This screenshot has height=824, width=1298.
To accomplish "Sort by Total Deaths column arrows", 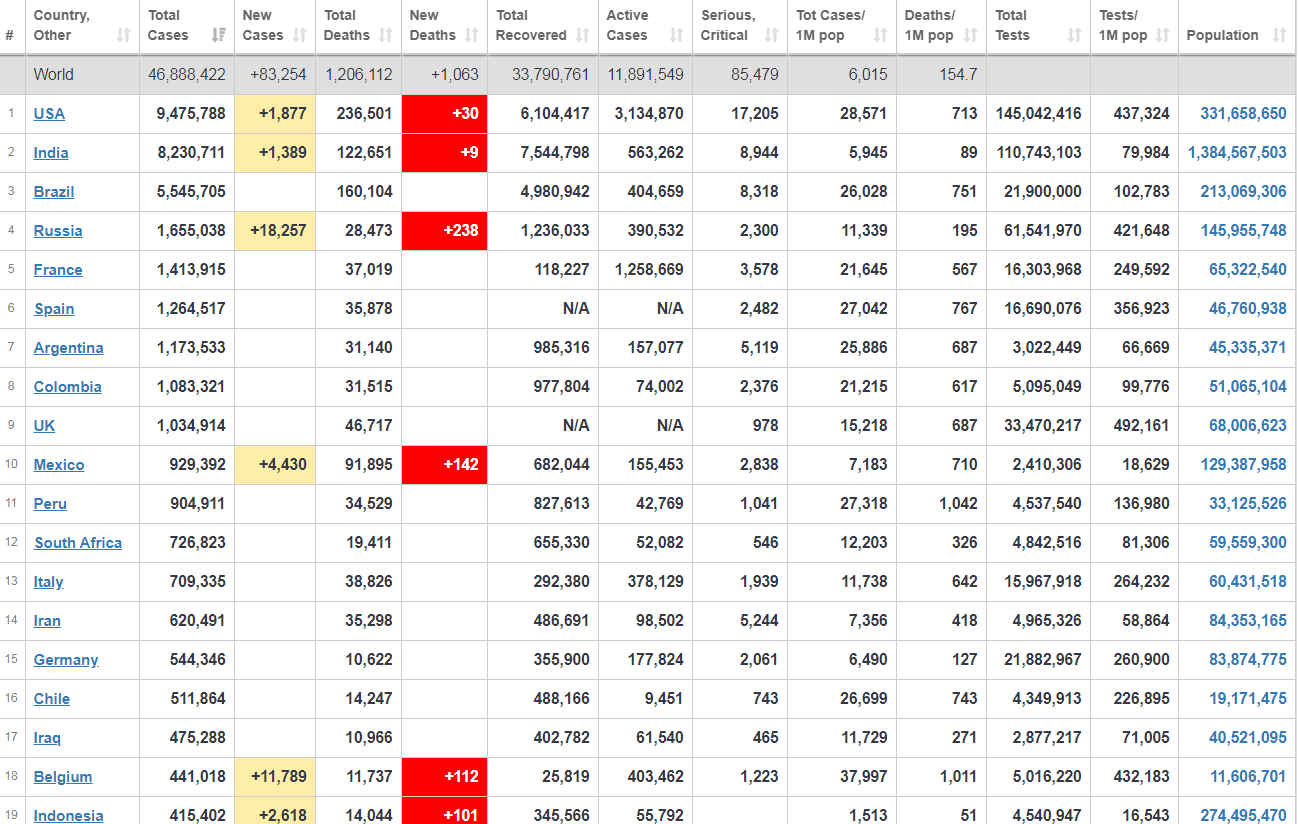I will [x=386, y=35].
